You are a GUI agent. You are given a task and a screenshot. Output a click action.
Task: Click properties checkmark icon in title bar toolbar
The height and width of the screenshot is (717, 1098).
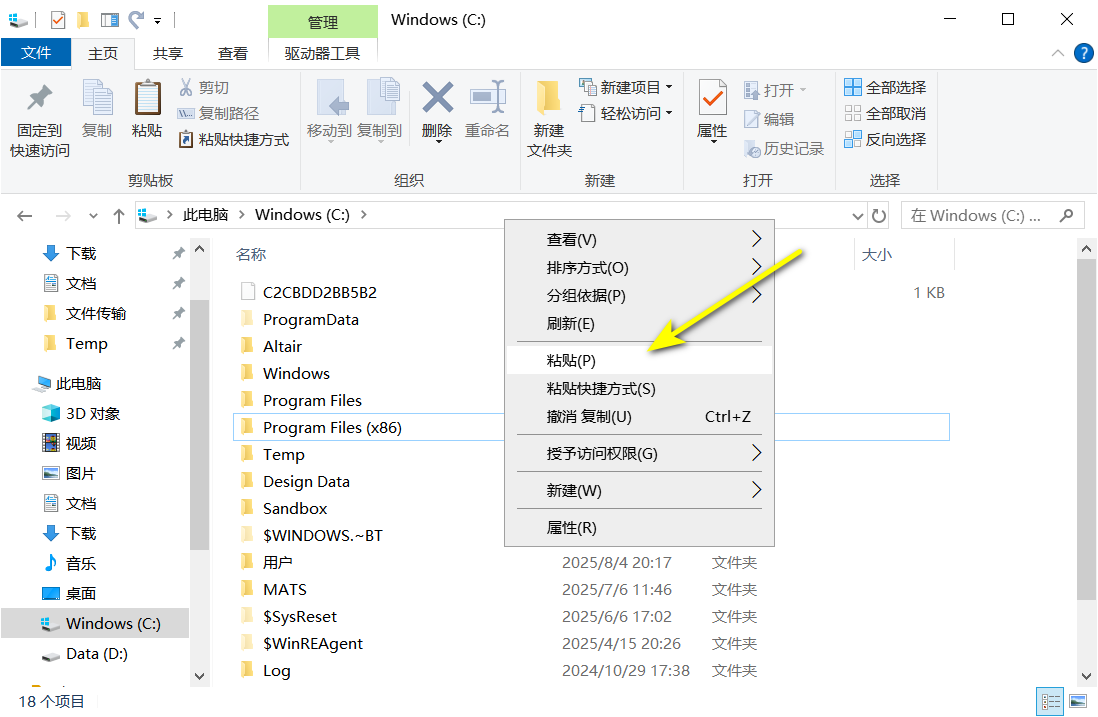[x=58, y=20]
